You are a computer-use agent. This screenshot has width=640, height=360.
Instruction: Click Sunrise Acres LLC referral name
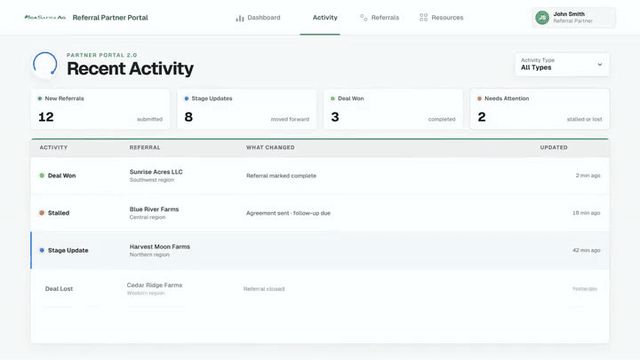click(156, 172)
